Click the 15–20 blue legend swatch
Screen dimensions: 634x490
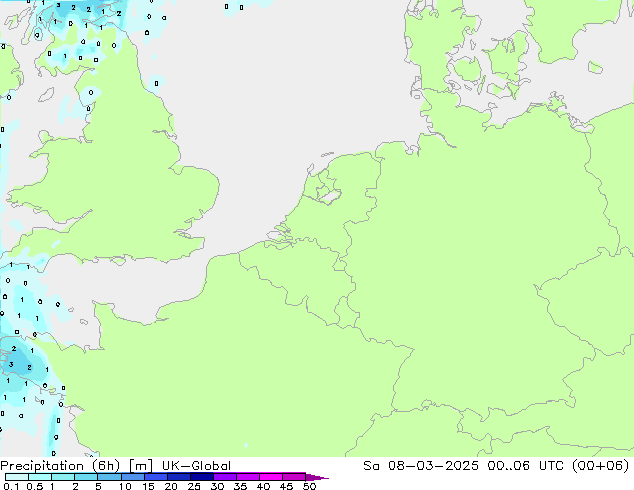(x=156, y=477)
